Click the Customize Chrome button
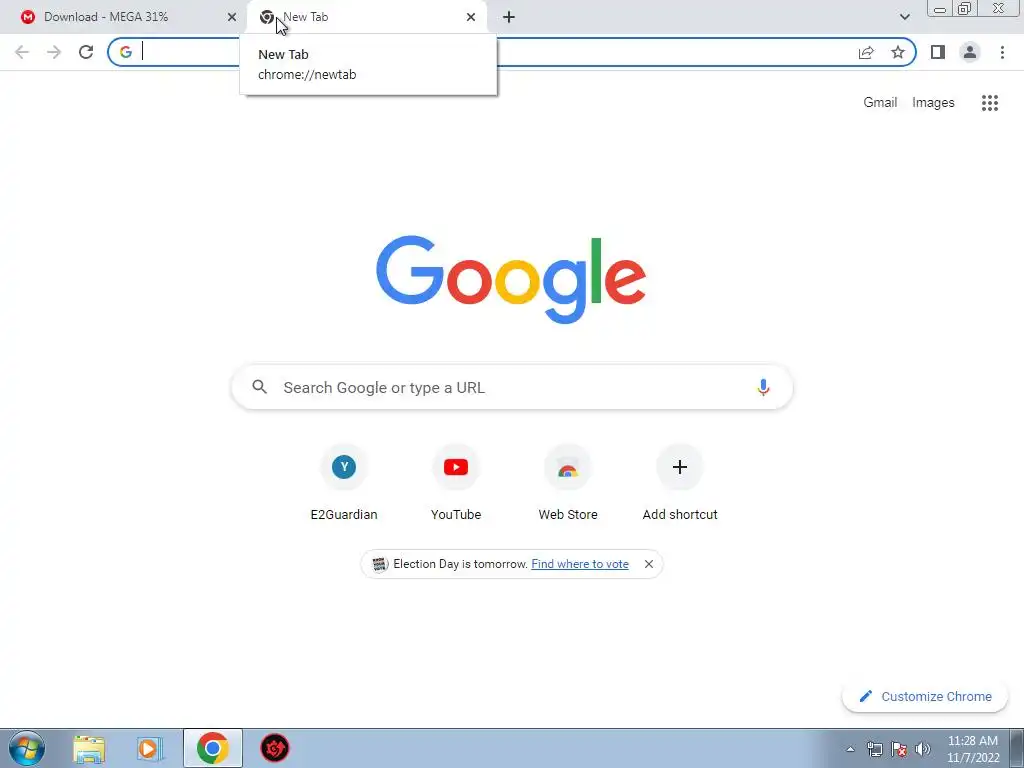The width and height of the screenshot is (1024, 768). pyautogui.click(x=925, y=696)
